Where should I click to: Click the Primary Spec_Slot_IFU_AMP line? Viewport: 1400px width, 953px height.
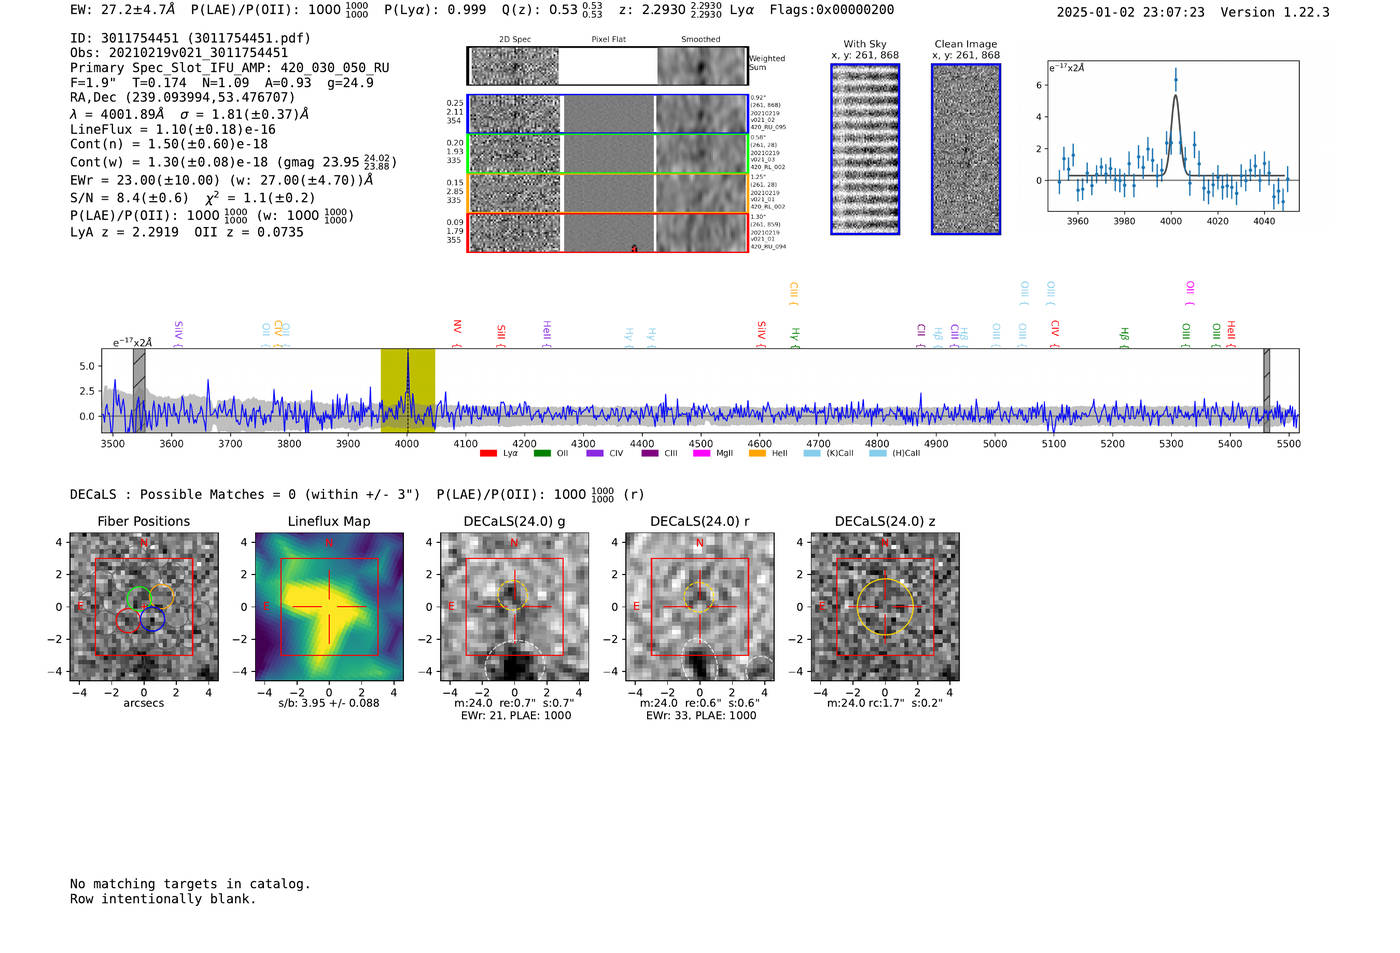230,68
